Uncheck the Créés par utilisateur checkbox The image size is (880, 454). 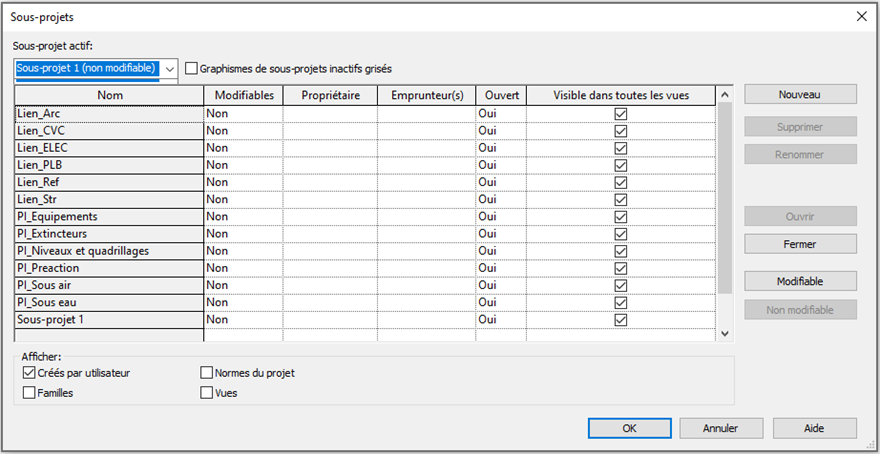[x=29, y=373]
